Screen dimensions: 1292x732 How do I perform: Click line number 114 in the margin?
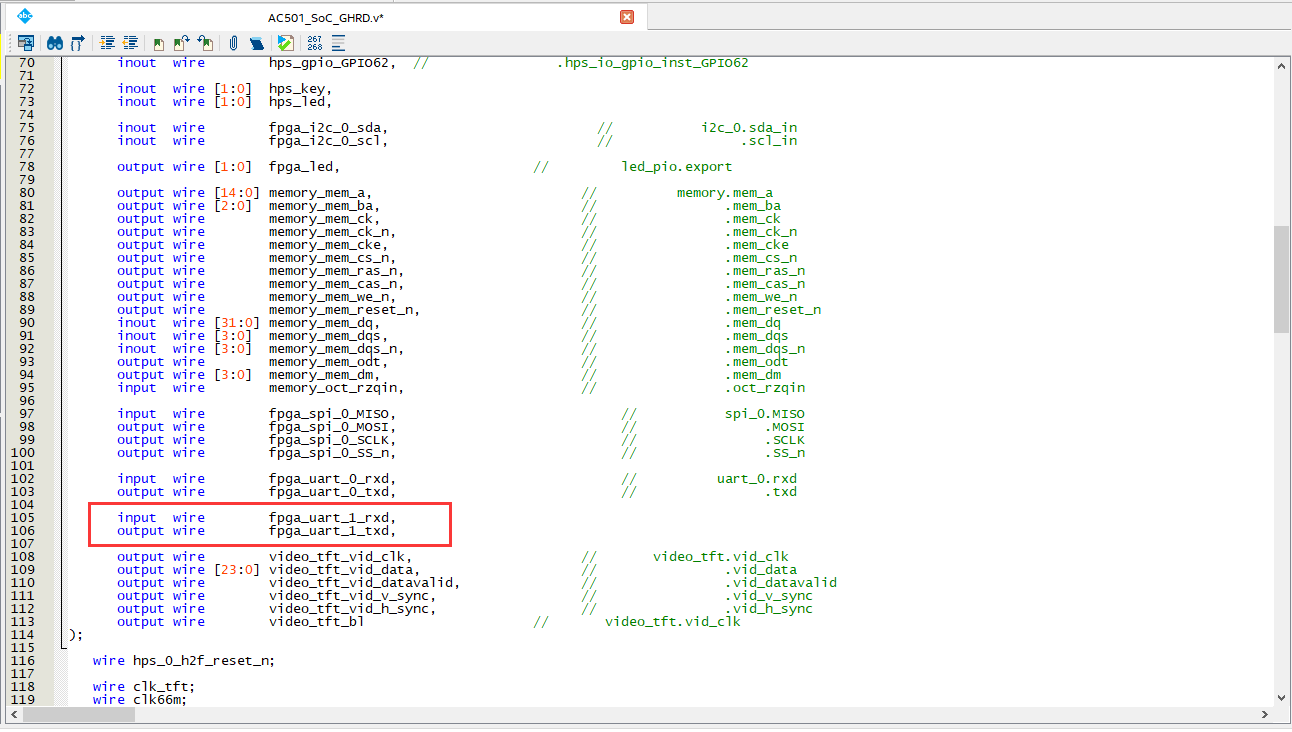22,635
